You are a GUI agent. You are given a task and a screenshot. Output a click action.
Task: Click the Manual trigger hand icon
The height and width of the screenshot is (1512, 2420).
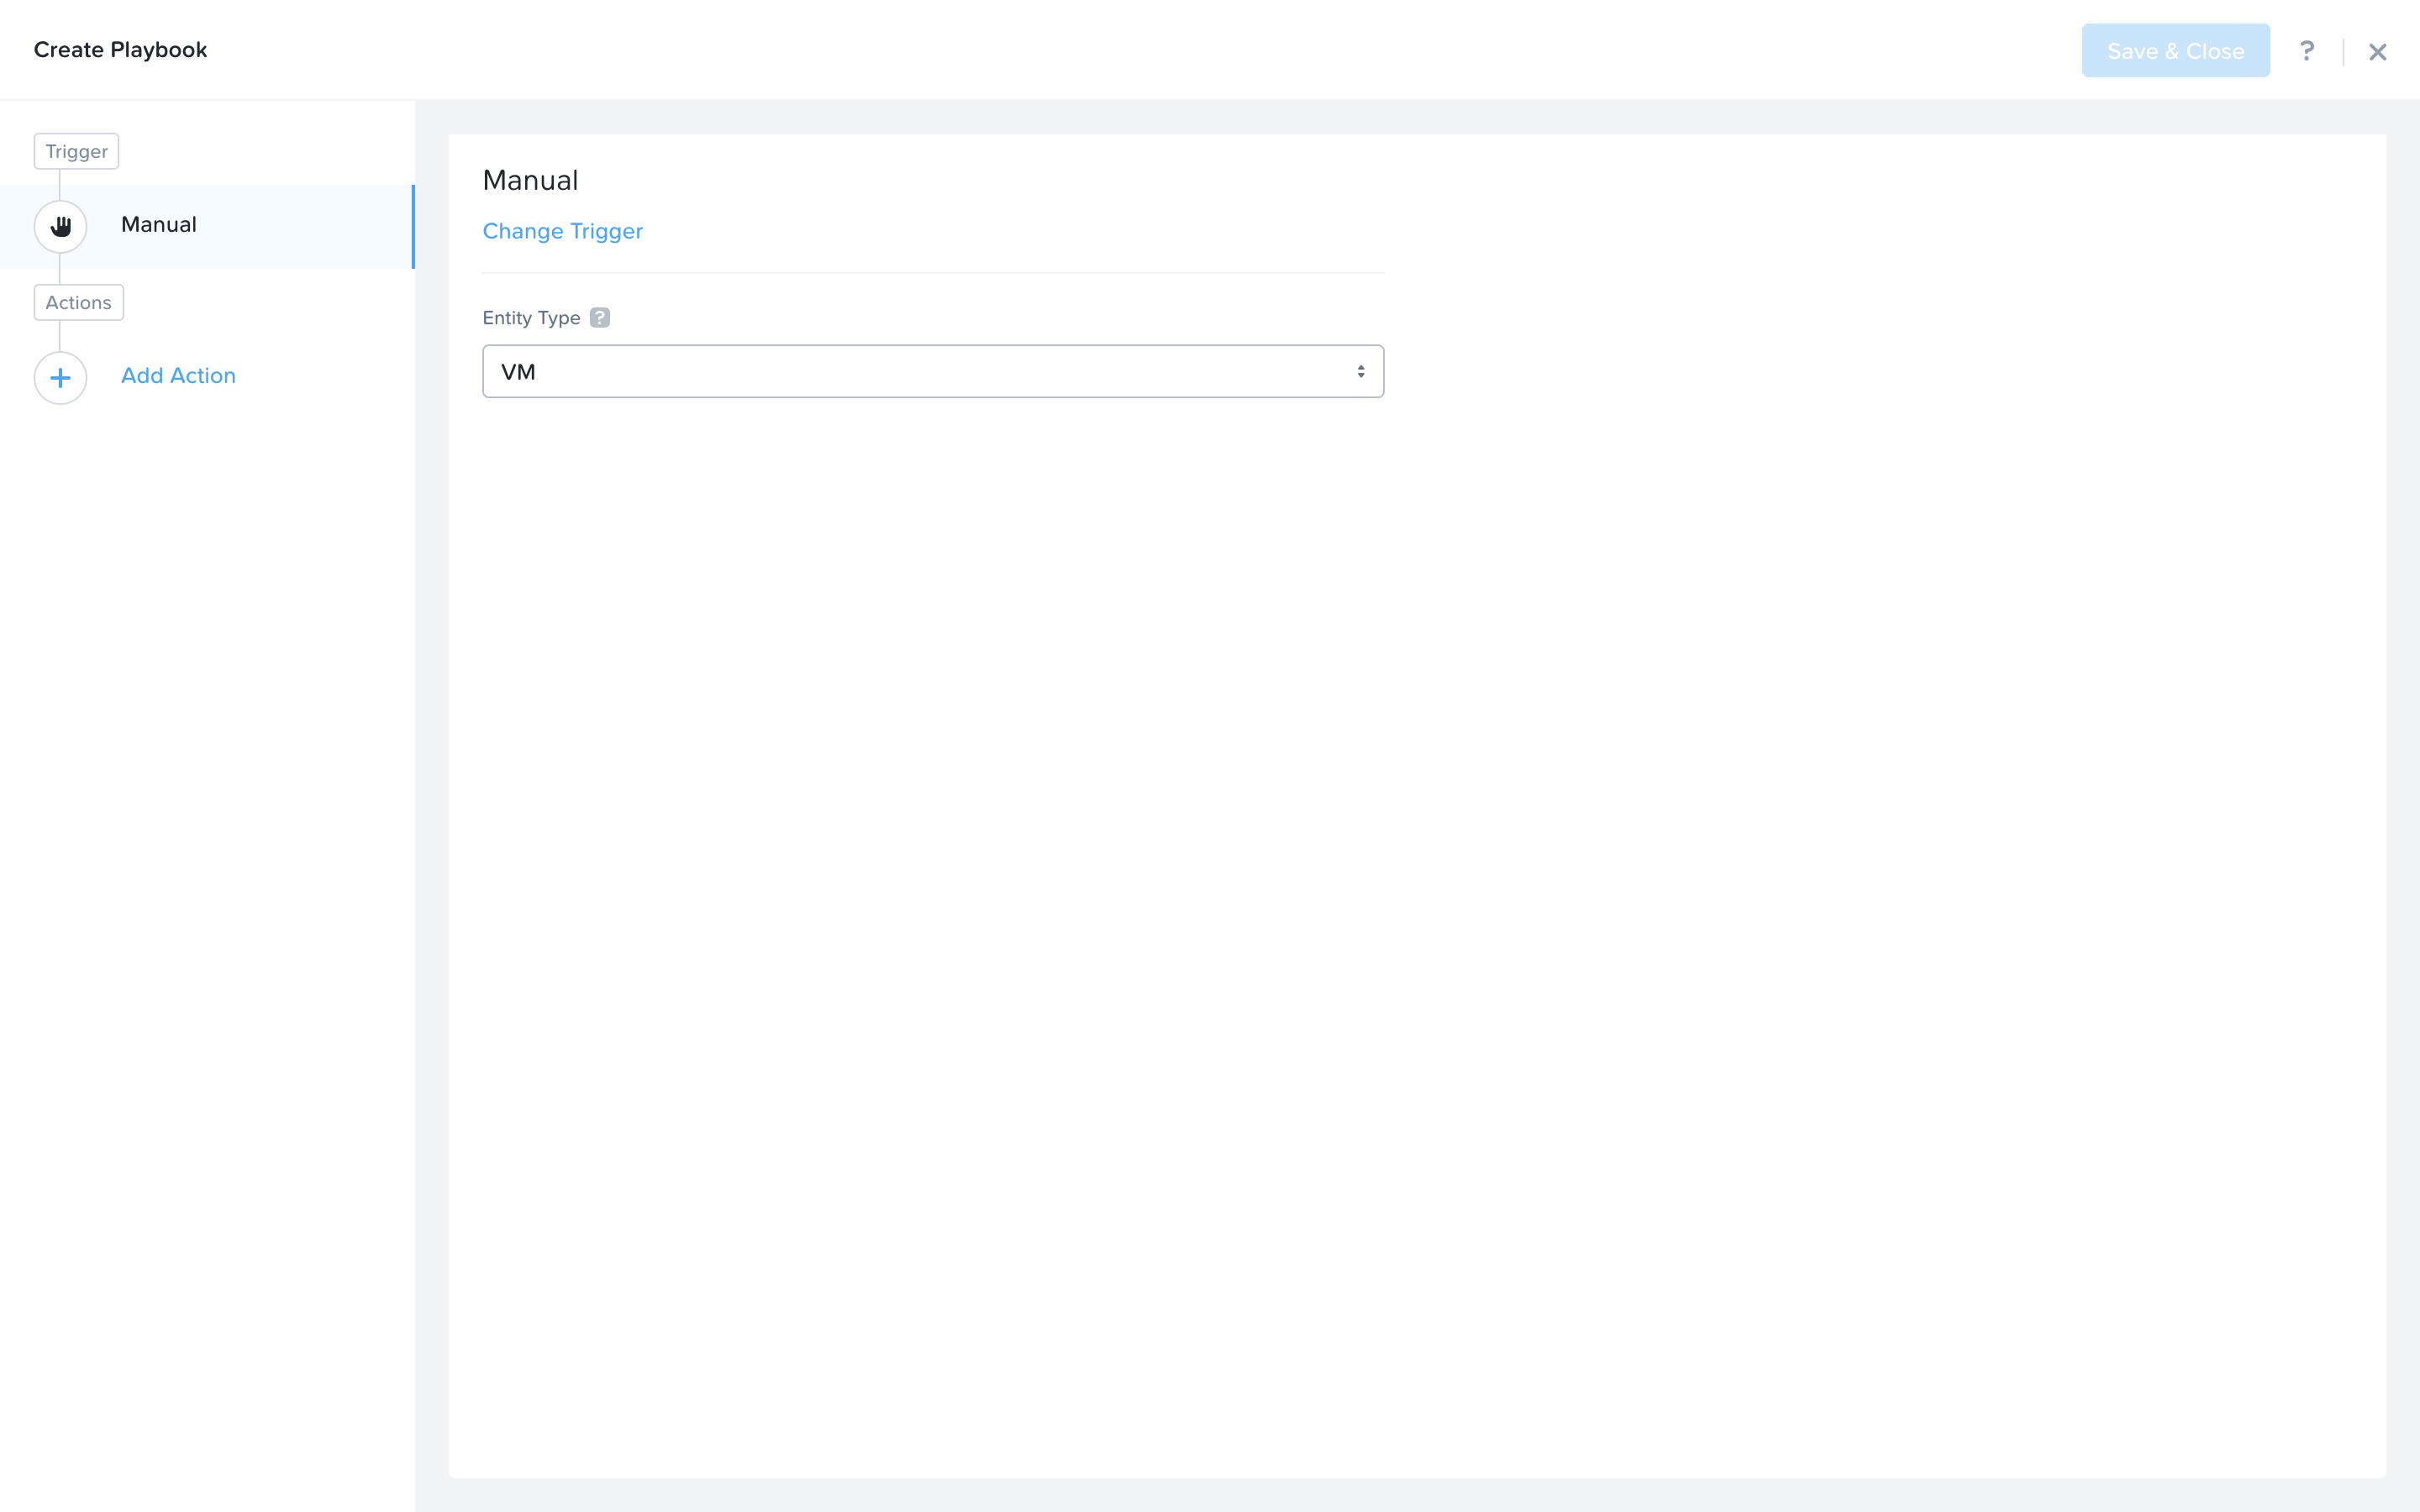pos(61,226)
